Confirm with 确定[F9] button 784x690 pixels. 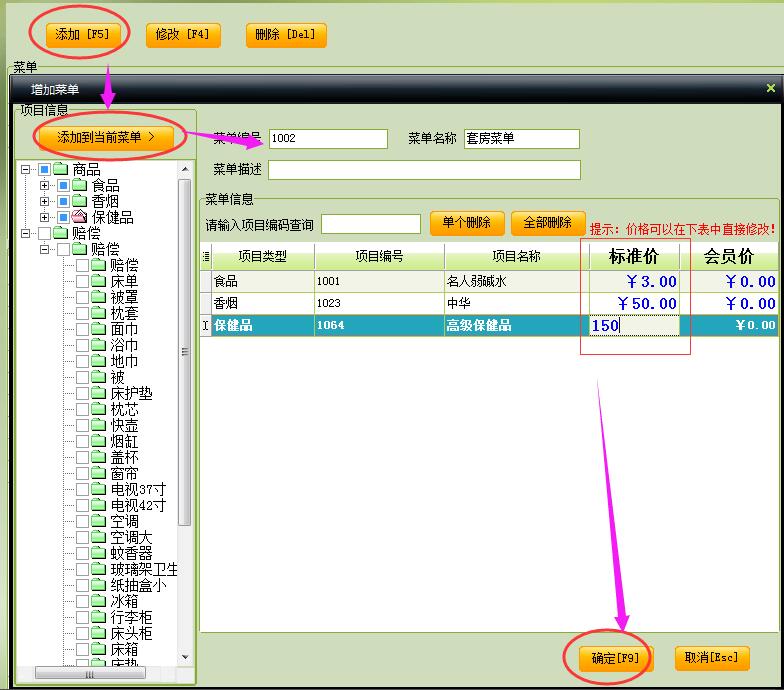(x=616, y=658)
